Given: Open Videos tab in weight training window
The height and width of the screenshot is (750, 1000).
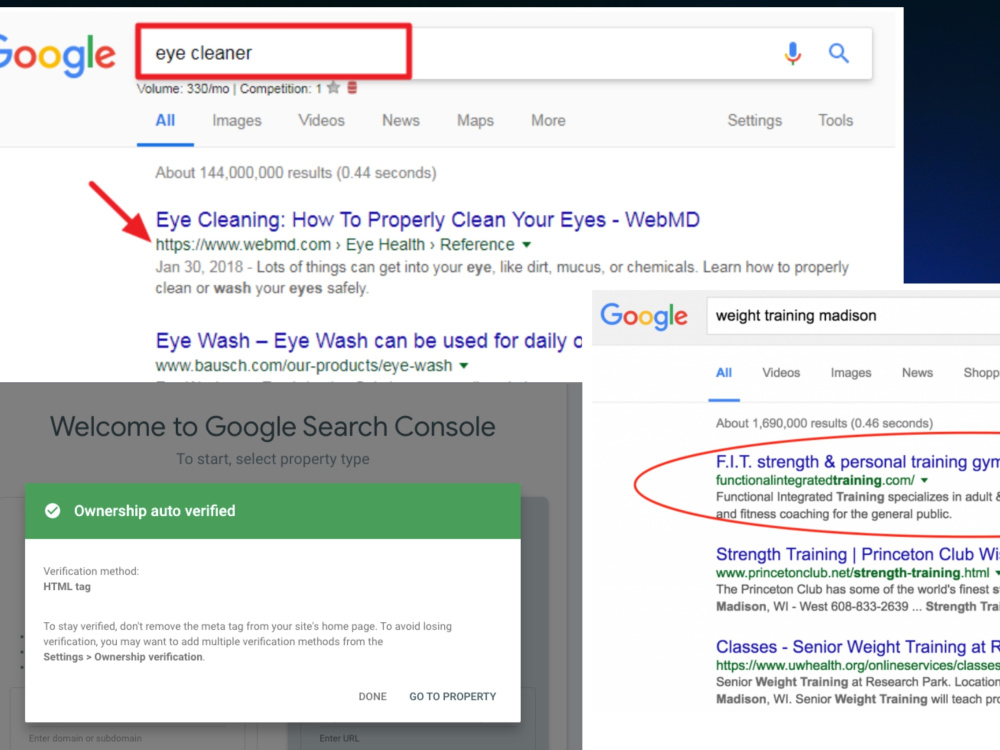Looking at the screenshot, I should (x=781, y=373).
